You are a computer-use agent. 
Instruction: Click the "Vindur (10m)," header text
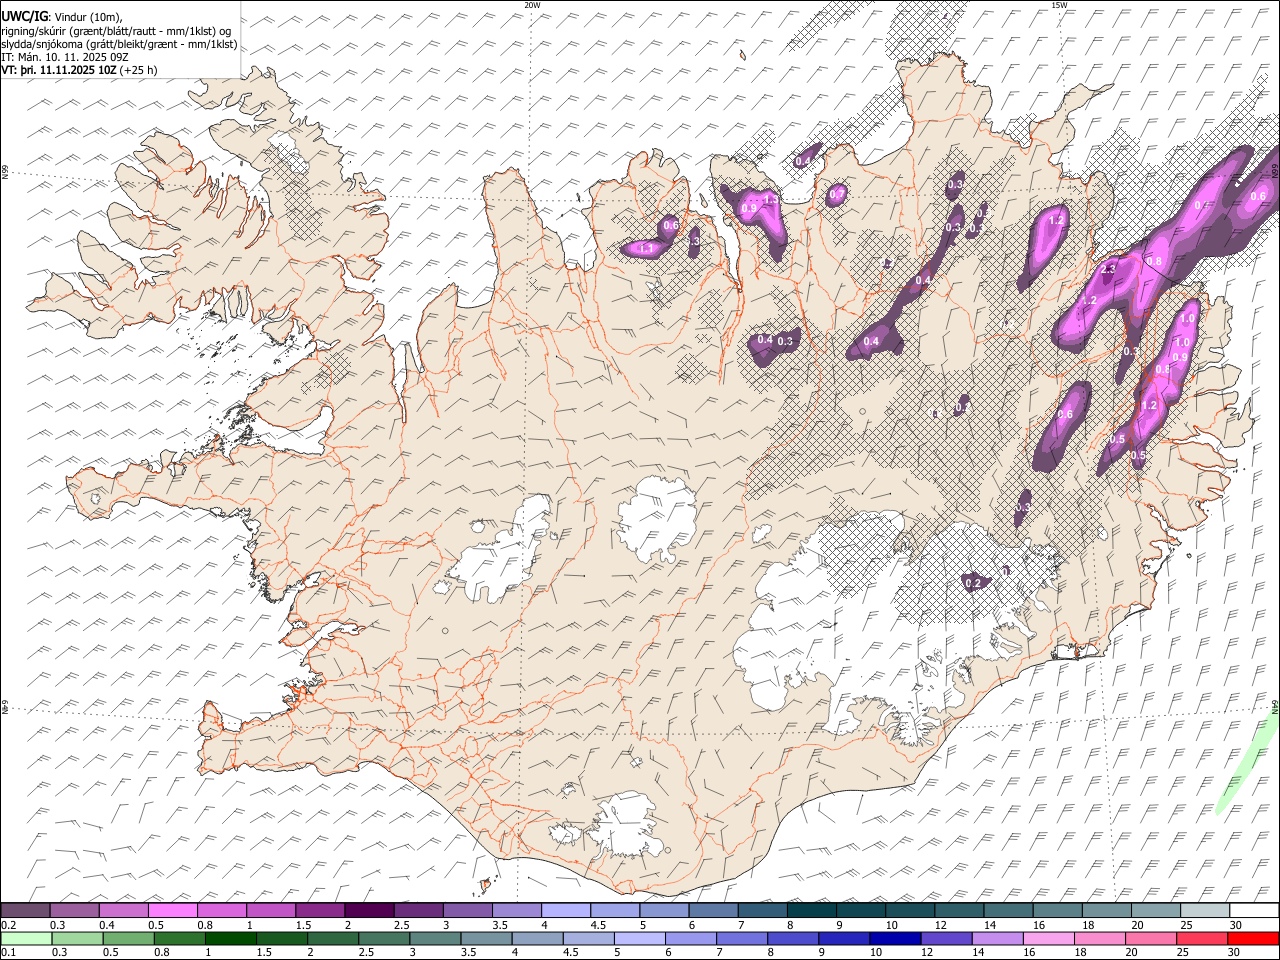tap(87, 16)
